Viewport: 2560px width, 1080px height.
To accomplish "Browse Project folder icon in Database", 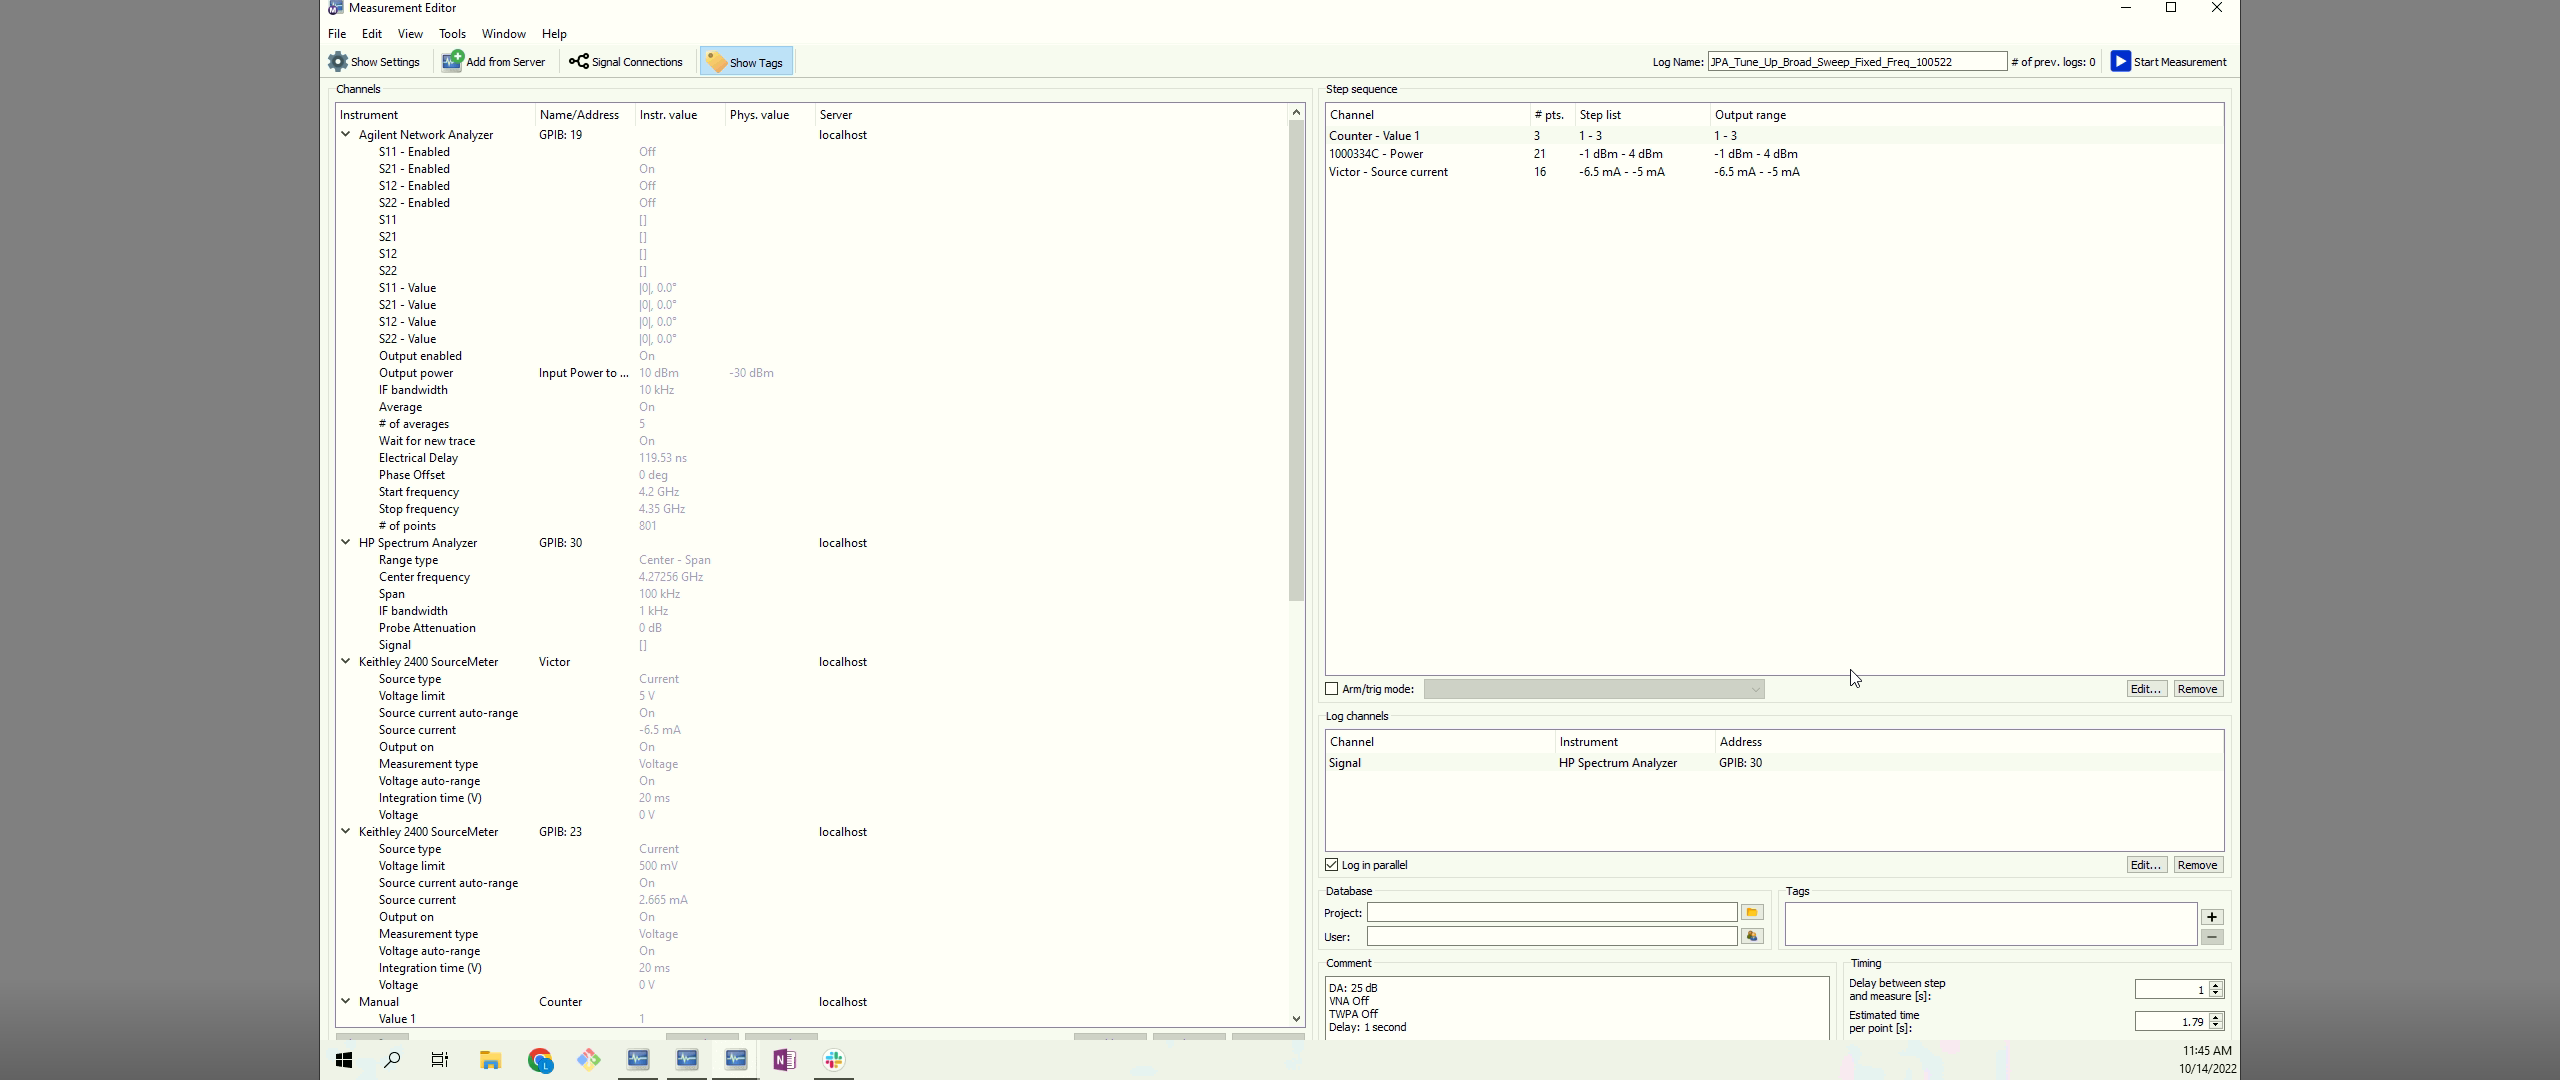I will point(1752,912).
